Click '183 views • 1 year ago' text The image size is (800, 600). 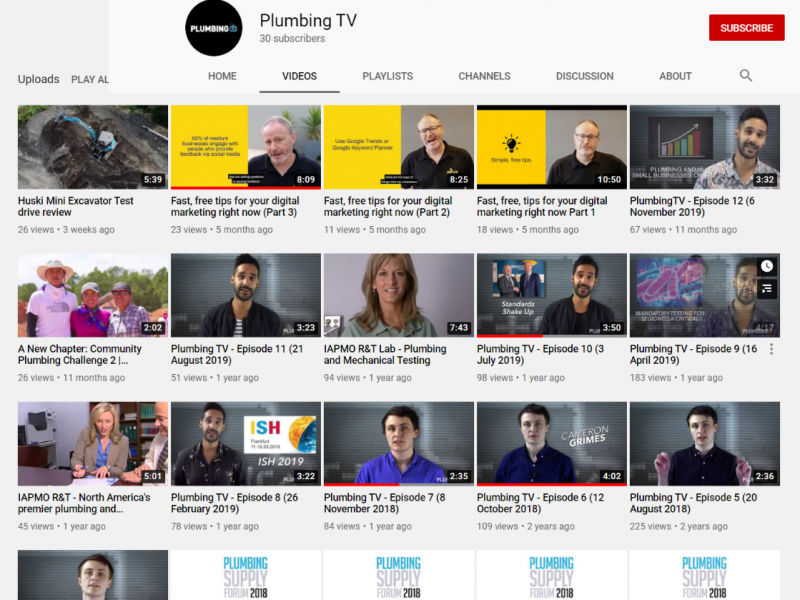click(676, 378)
